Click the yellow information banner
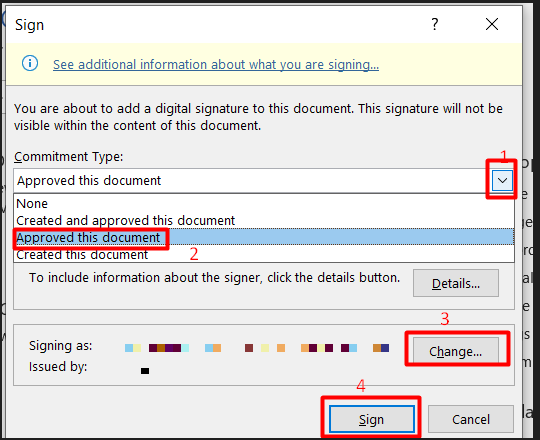 click(264, 64)
